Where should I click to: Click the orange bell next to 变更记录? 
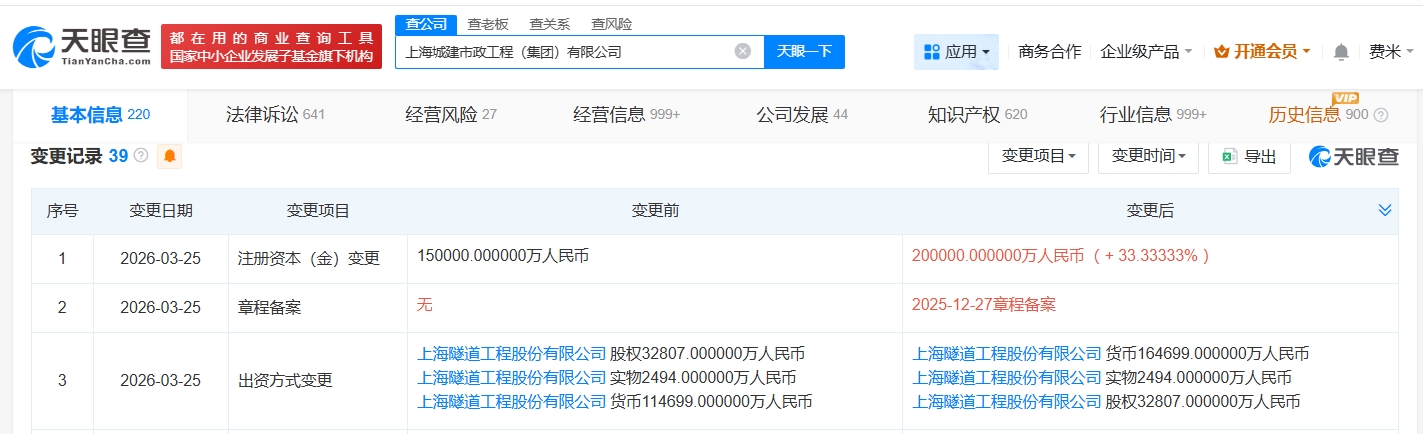169,156
